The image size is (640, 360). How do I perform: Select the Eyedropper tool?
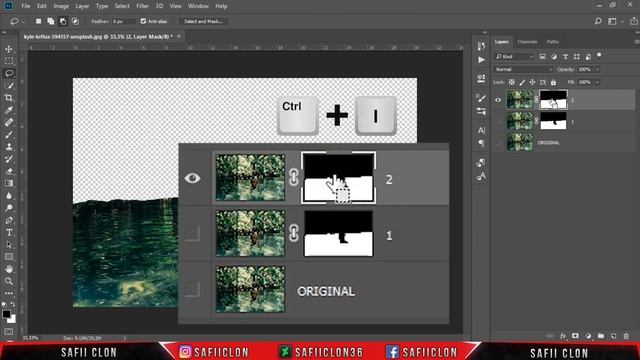click(x=9, y=110)
